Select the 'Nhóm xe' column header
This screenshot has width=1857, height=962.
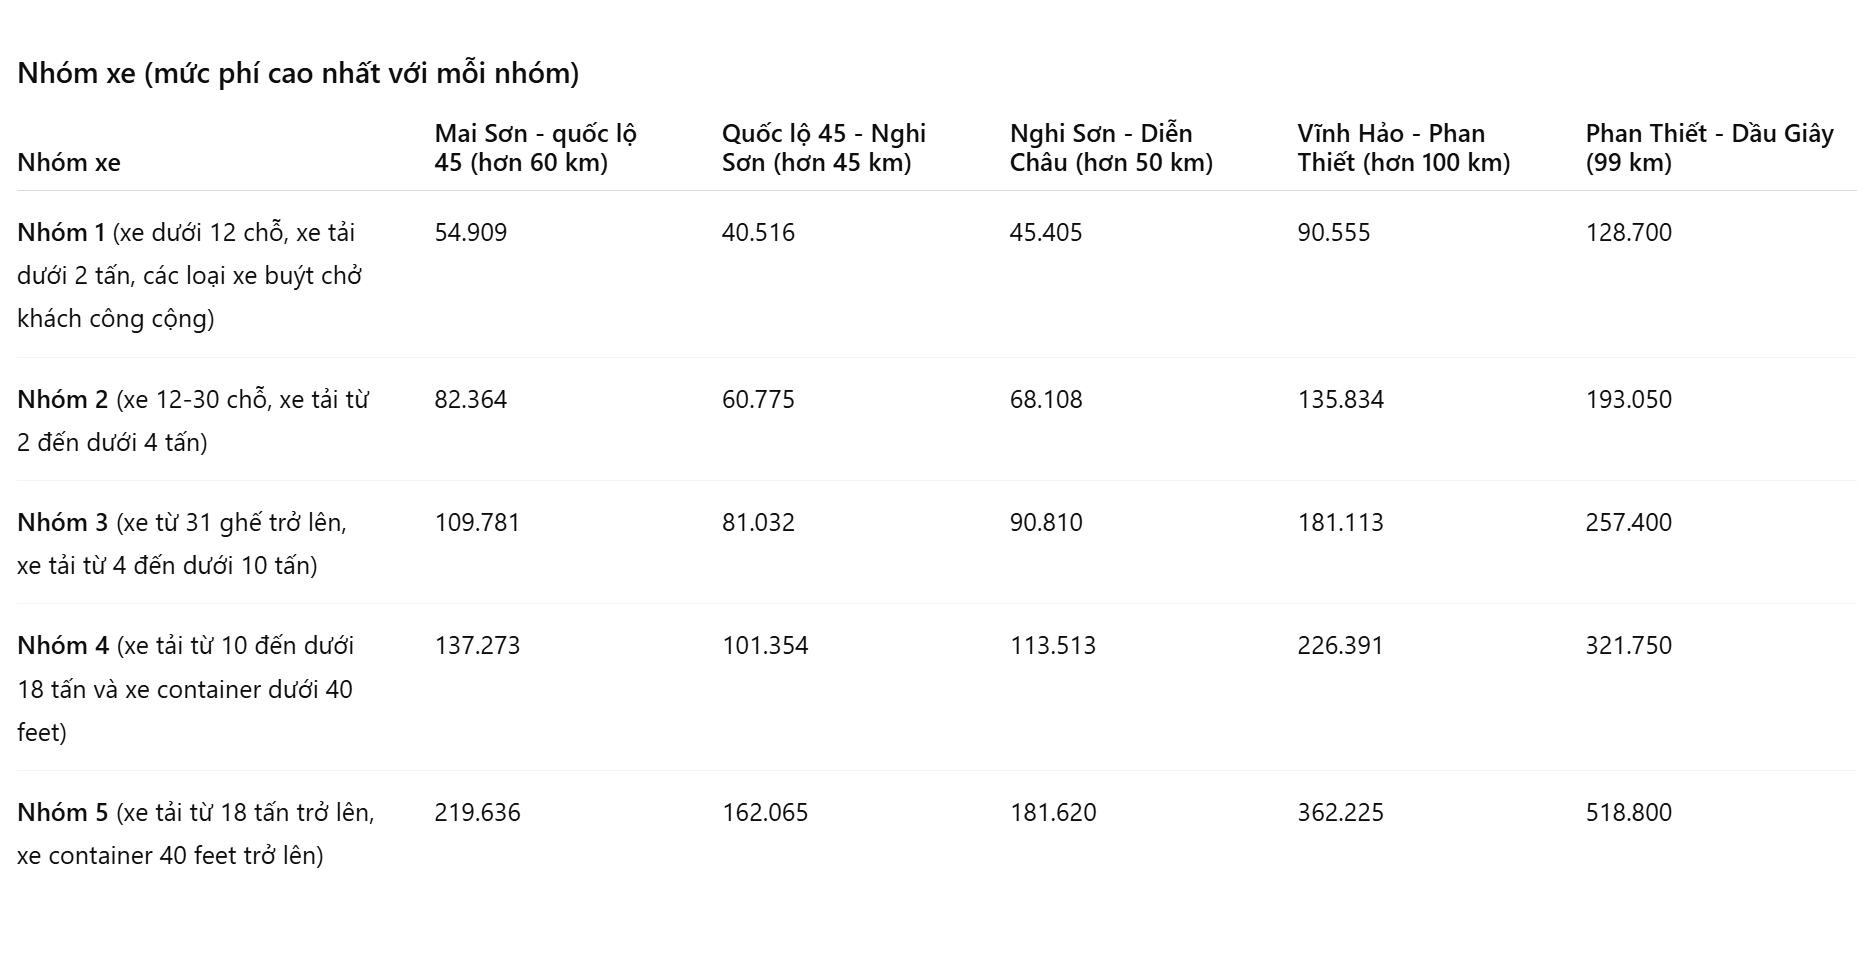(69, 162)
